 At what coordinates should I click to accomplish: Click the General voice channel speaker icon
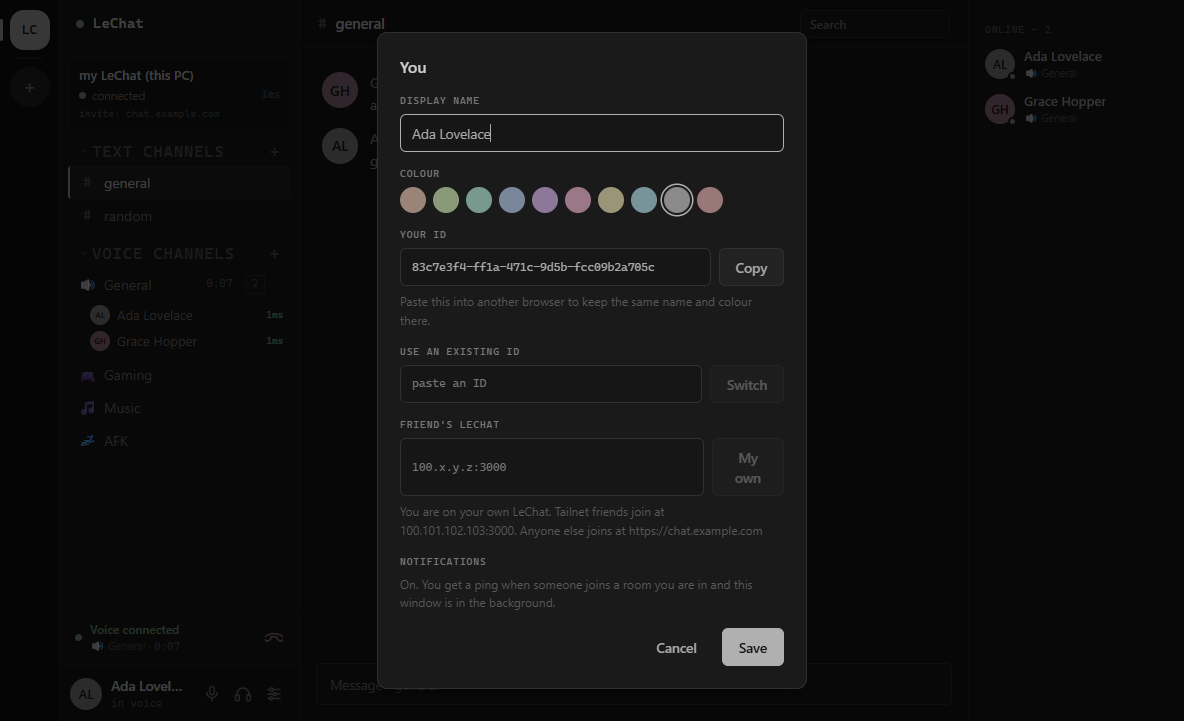[x=88, y=285]
